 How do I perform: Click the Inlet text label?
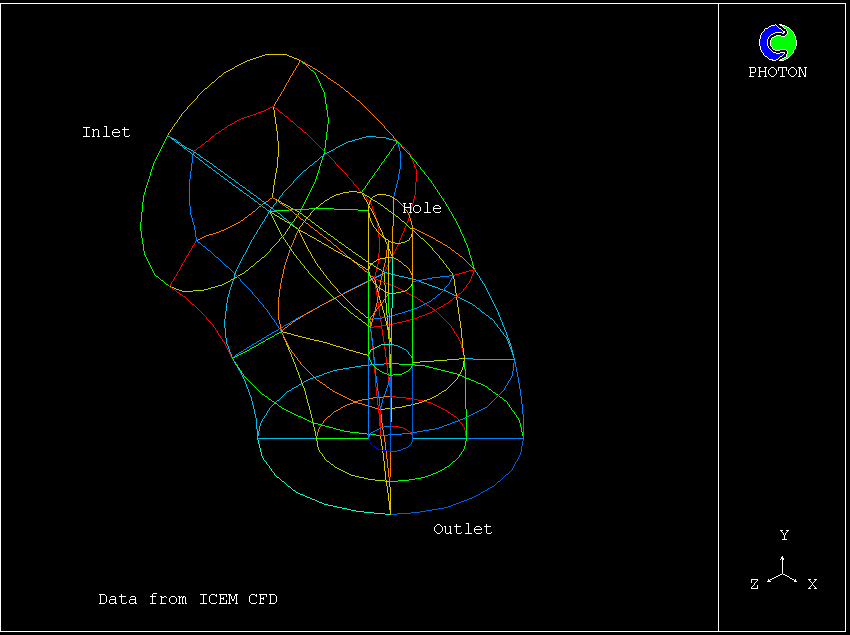[106, 132]
